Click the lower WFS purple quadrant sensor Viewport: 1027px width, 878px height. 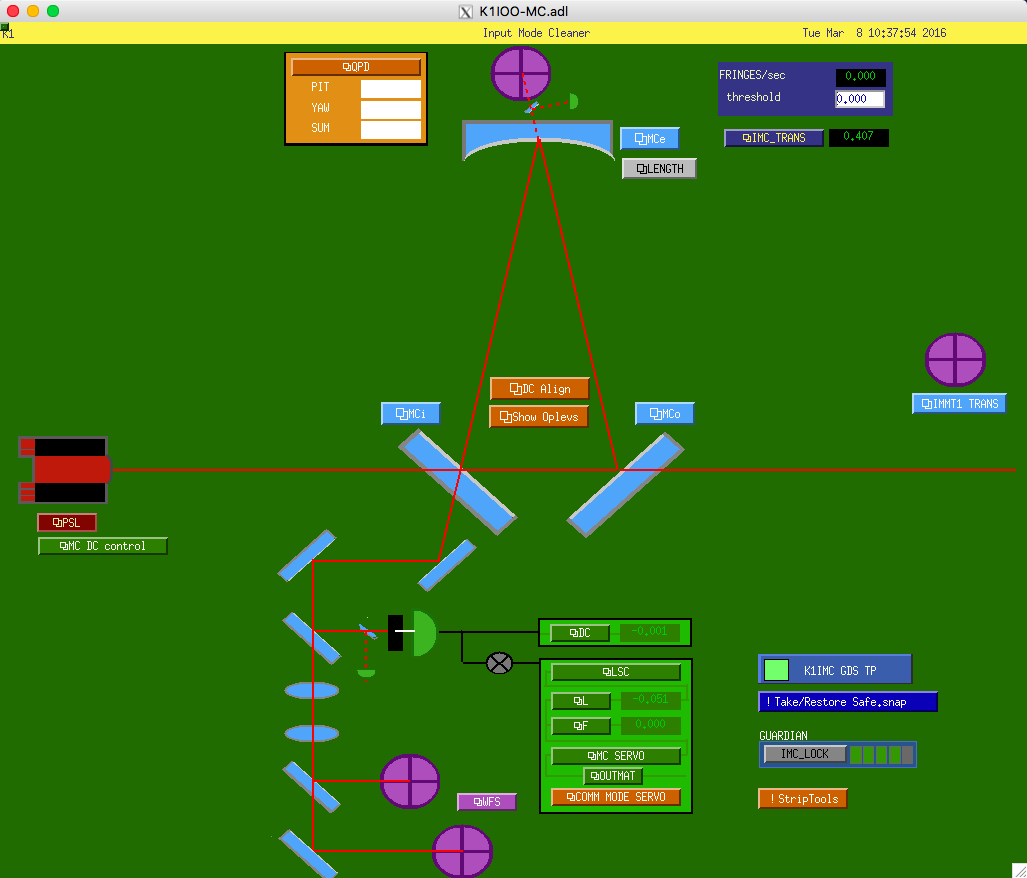pos(462,851)
